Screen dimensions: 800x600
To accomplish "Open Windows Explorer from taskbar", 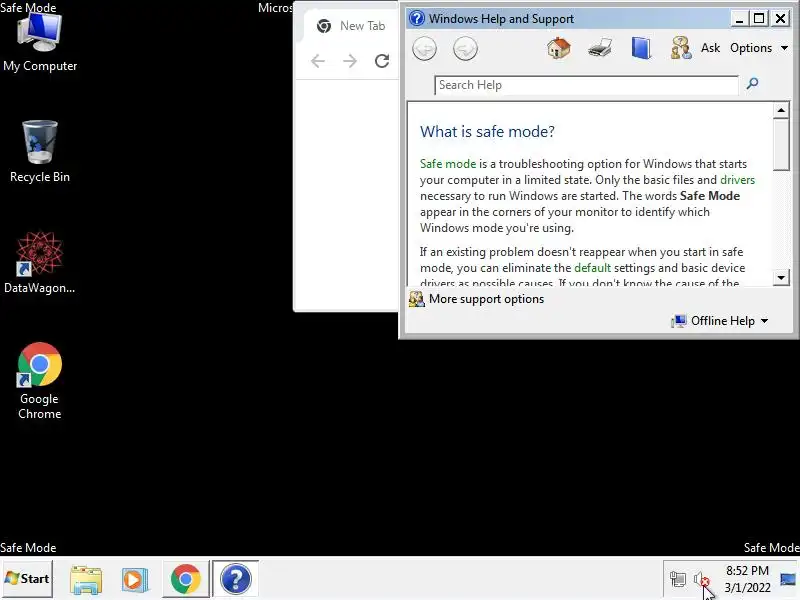I will coord(86,579).
